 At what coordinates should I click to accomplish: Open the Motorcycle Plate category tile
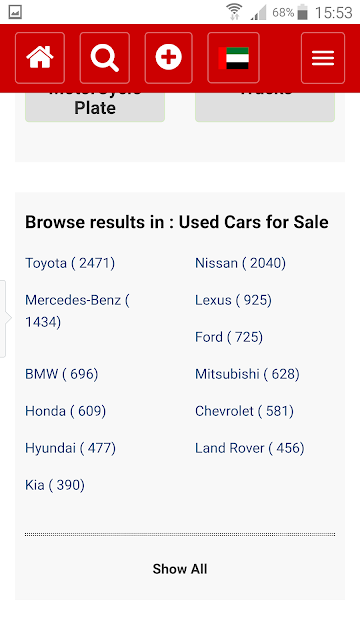point(95,107)
